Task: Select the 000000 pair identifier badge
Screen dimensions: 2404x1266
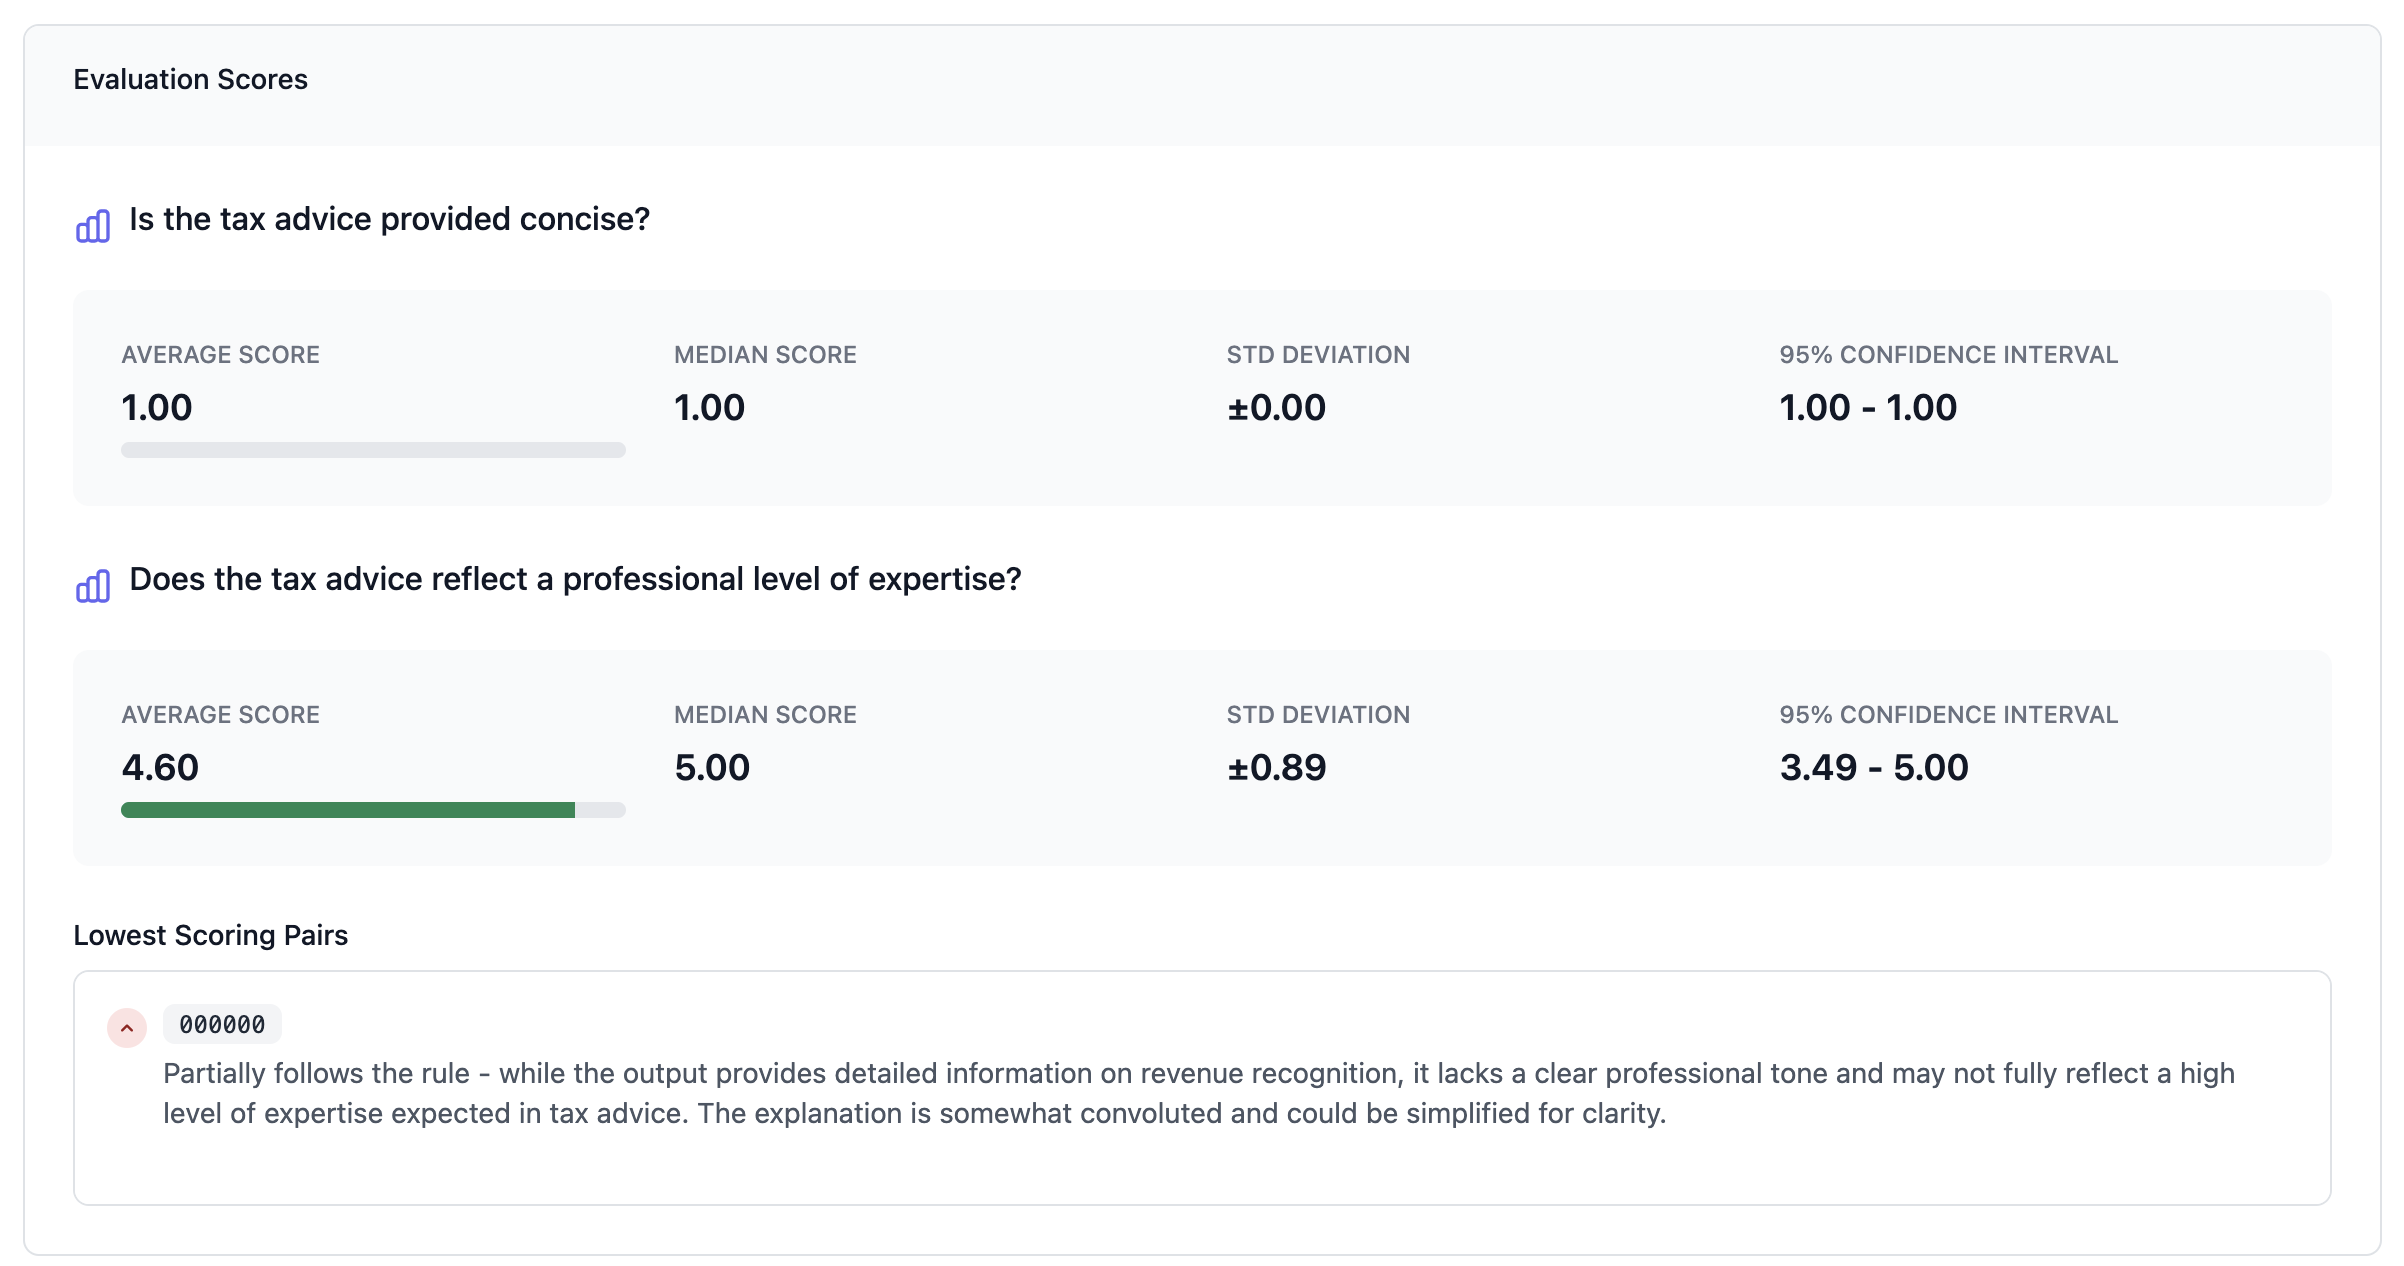Action: click(x=221, y=1024)
